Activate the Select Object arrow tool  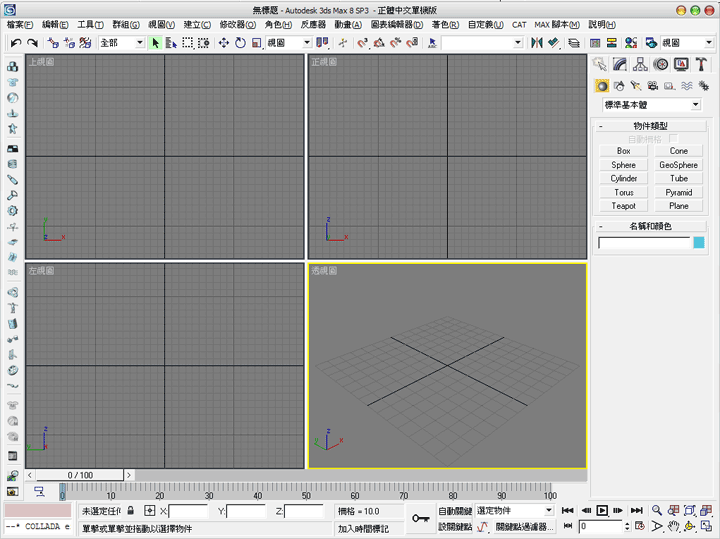click(x=155, y=43)
